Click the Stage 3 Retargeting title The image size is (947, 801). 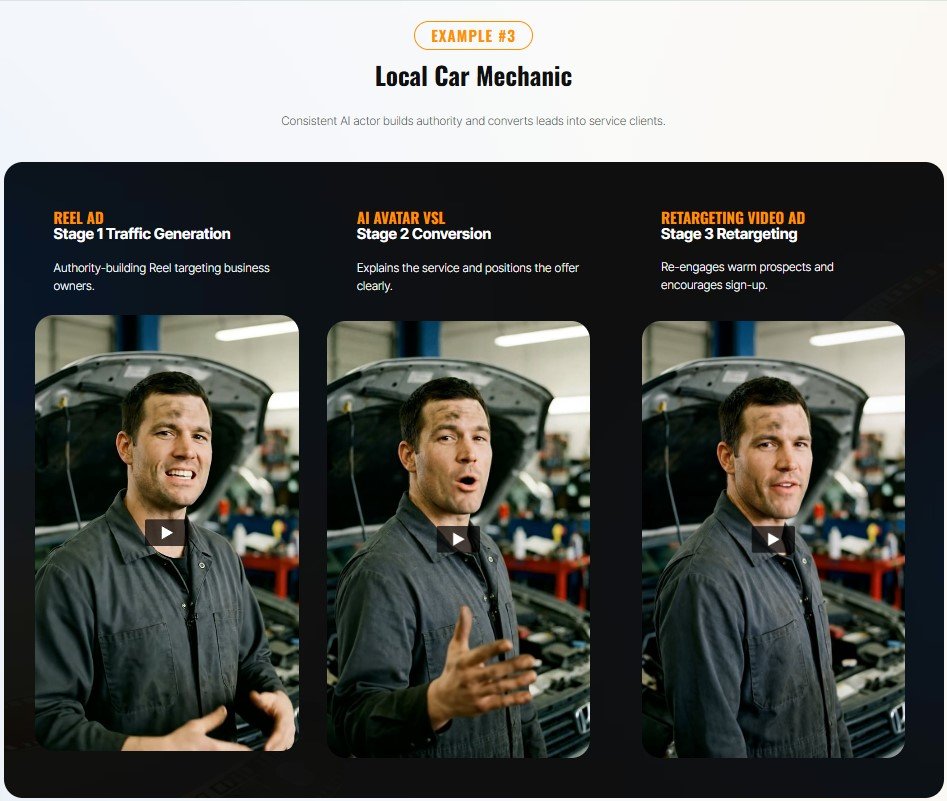coord(729,234)
